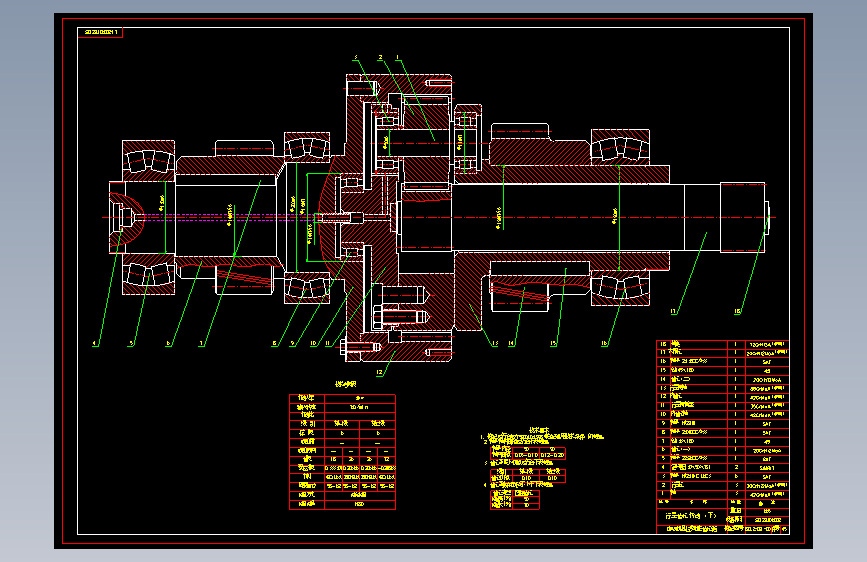867x562 pixels.
Task: Select the parameter table title above the red table
Action: (346, 384)
